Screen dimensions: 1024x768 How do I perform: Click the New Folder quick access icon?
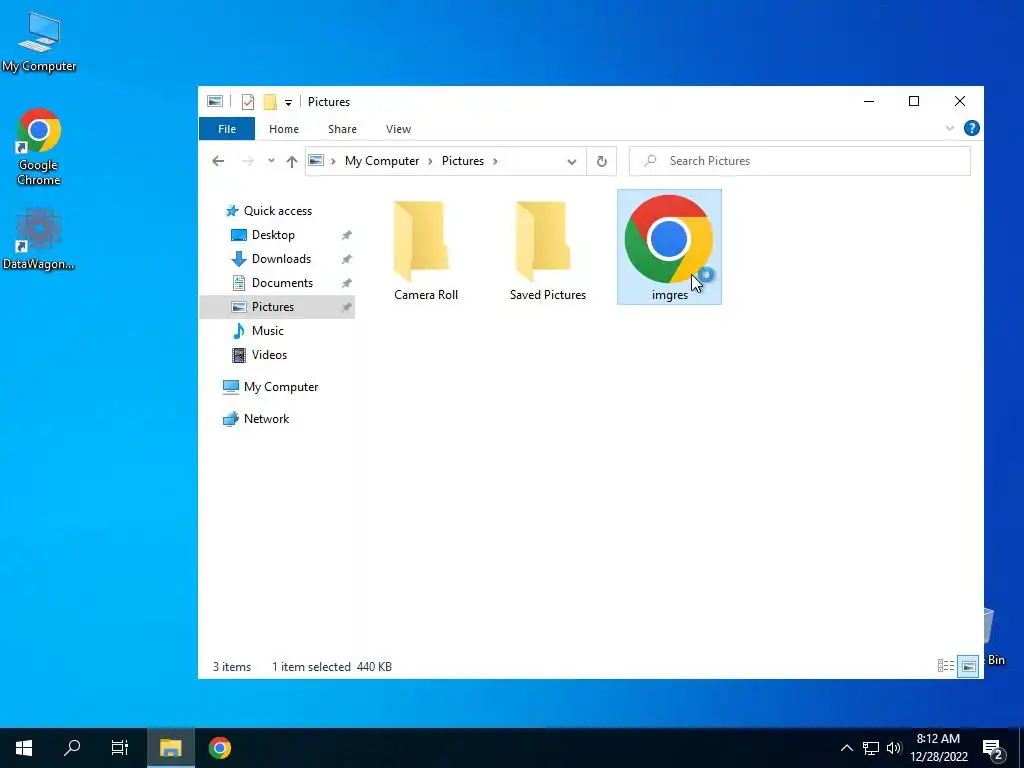tap(270, 102)
